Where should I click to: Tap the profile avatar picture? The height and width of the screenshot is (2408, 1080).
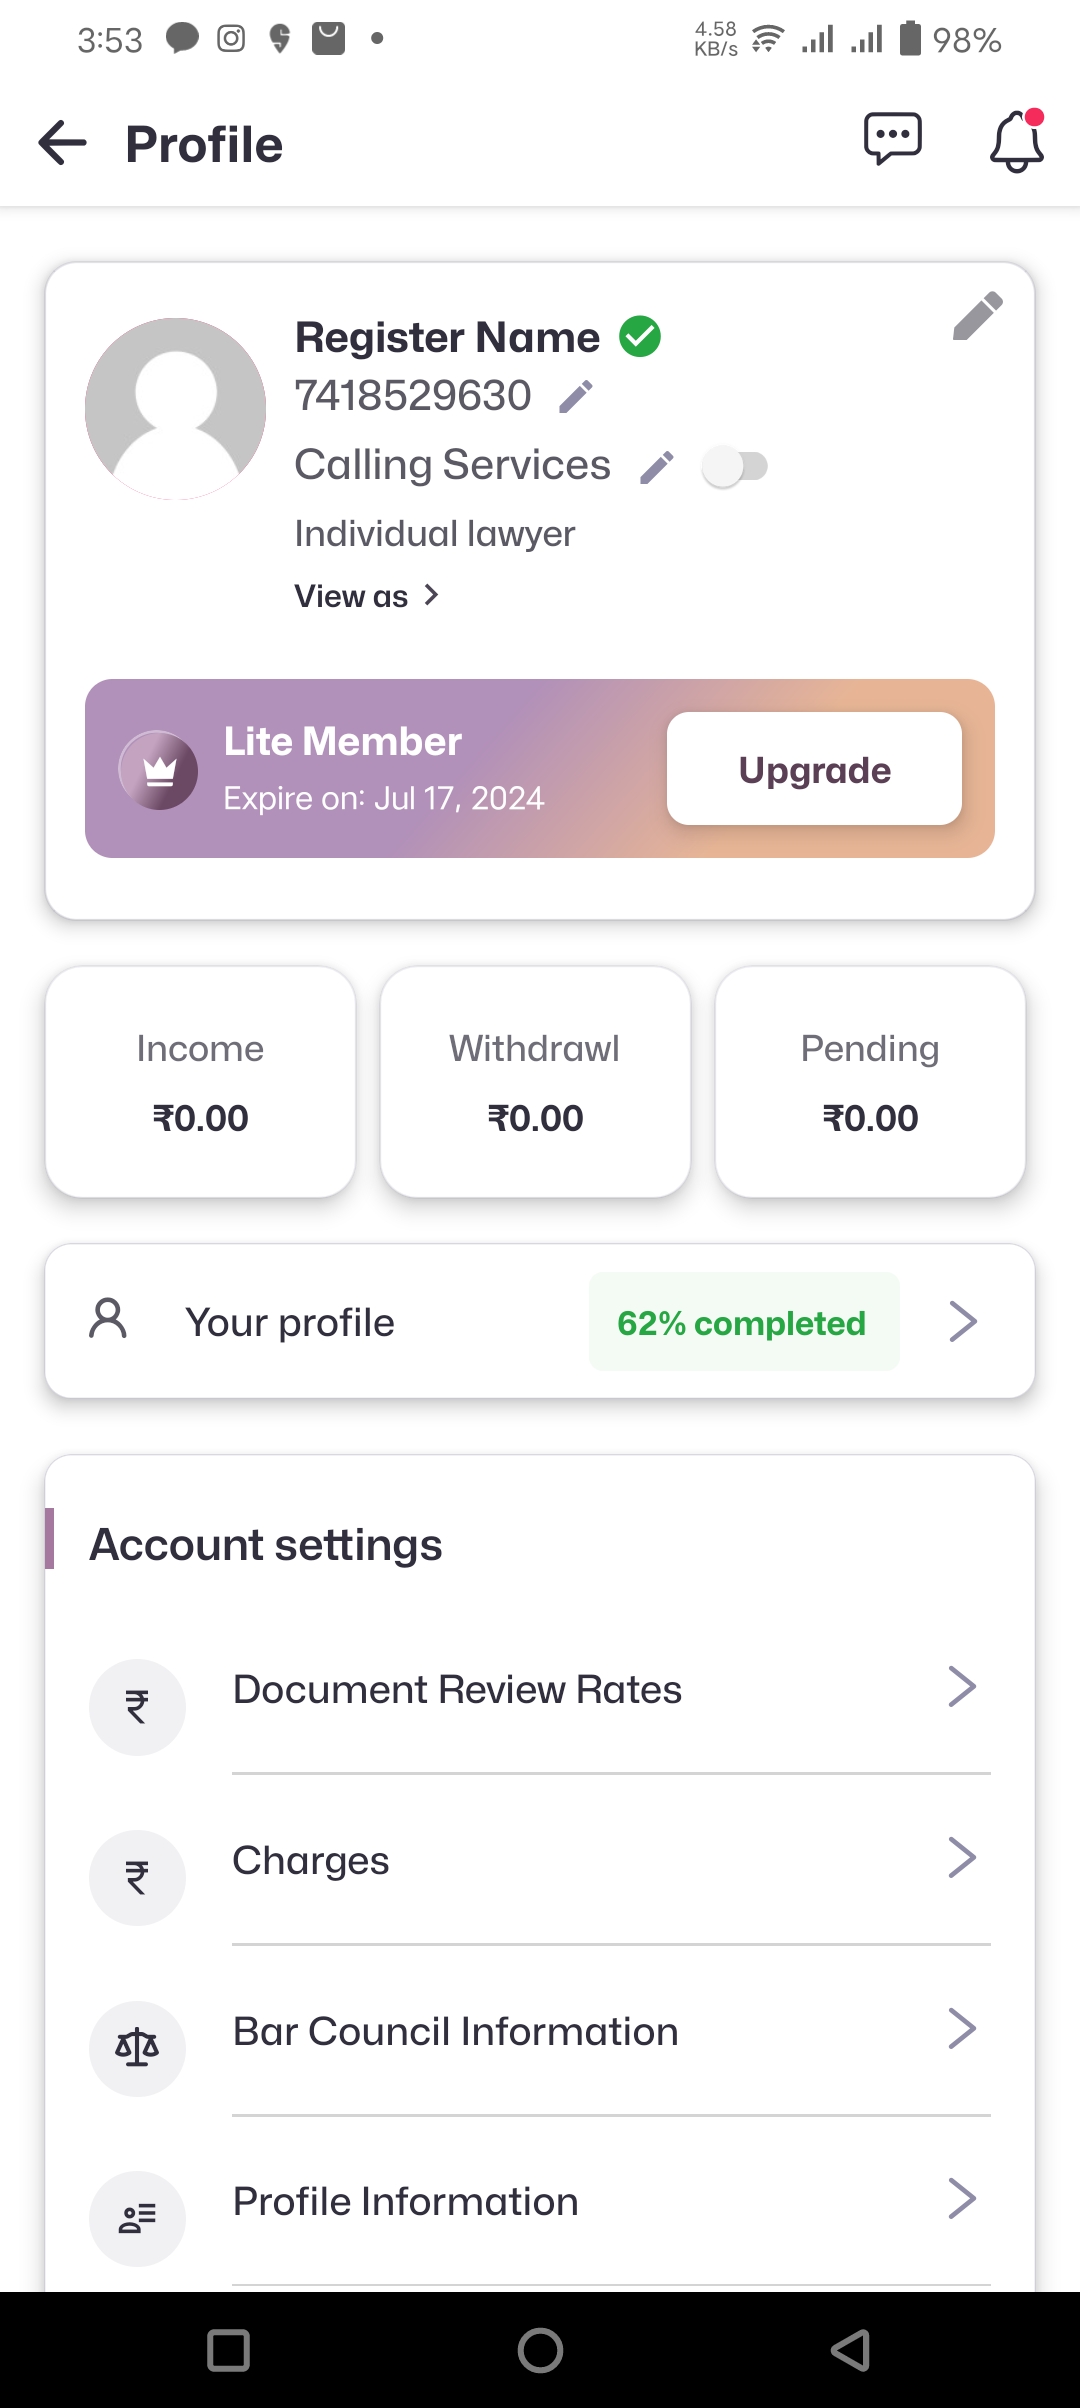pos(176,409)
